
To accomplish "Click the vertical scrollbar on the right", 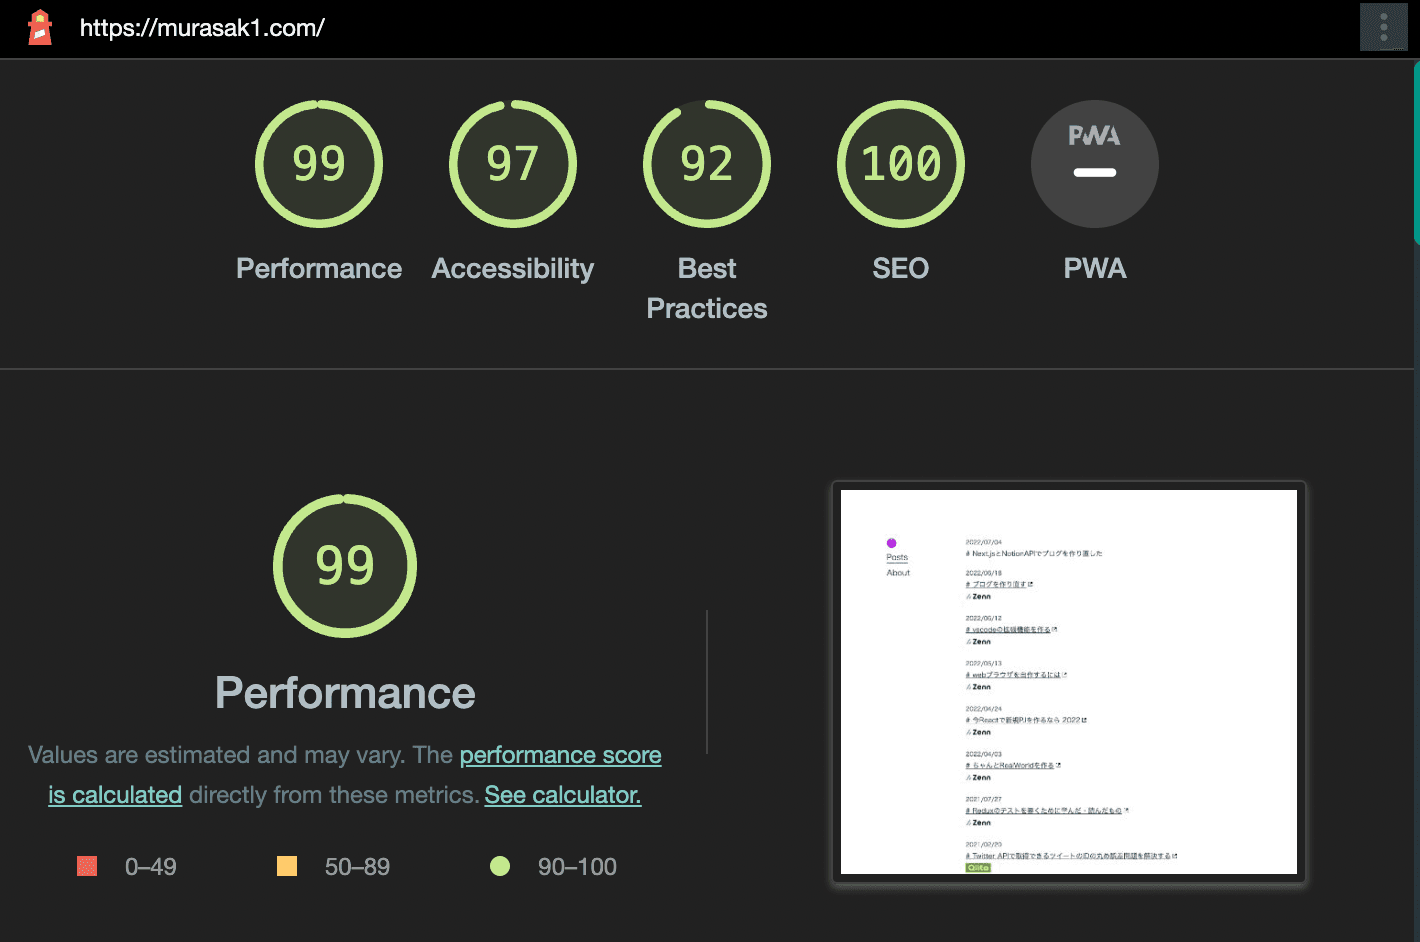I will (1416, 152).
